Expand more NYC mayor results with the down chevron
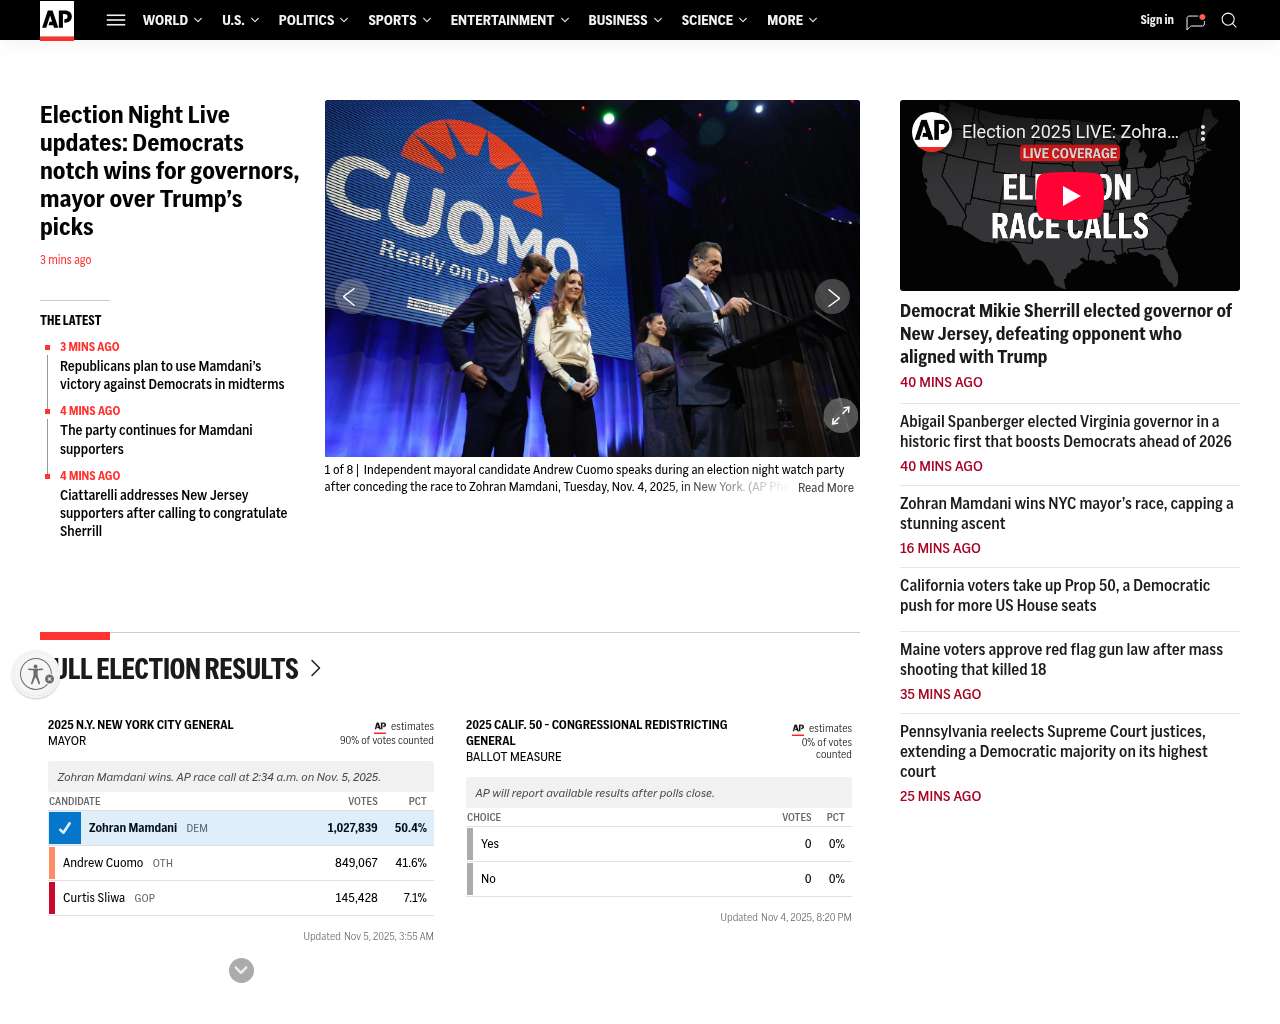1280x1024 pixels. click(x=241, y=970)
